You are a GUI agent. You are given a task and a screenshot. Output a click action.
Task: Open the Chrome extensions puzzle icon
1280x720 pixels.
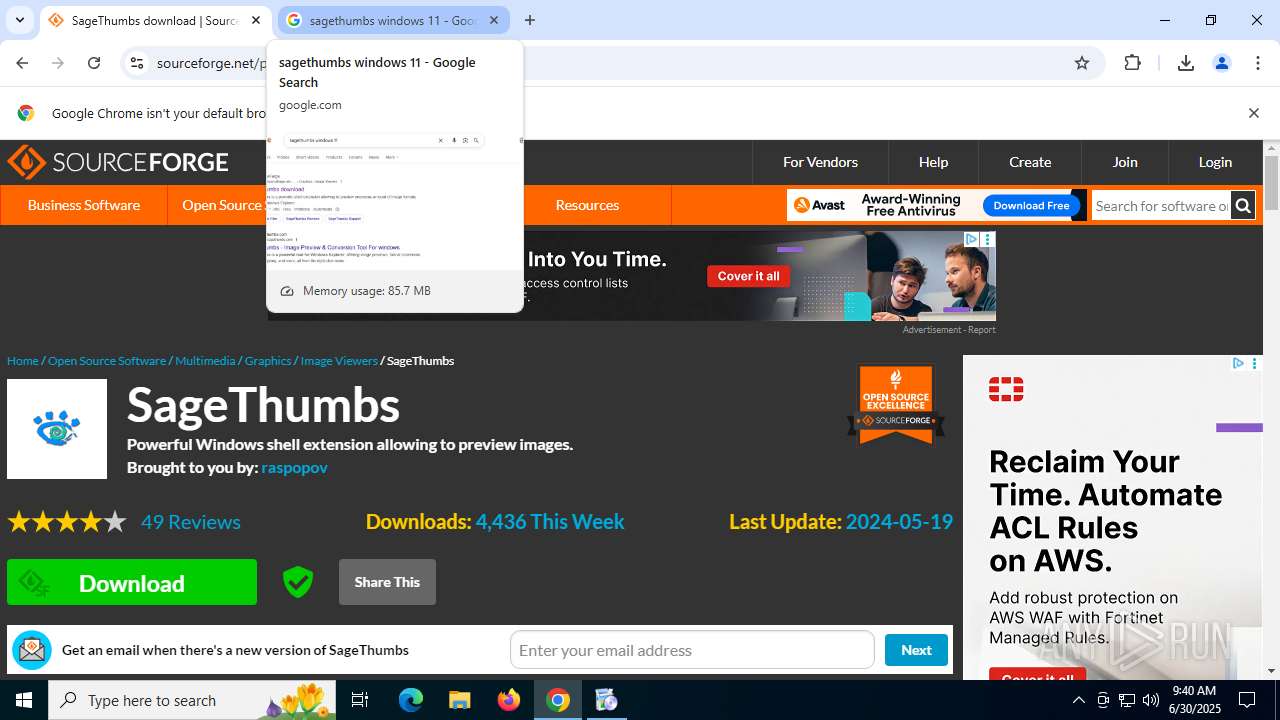tap(1132, 63)
